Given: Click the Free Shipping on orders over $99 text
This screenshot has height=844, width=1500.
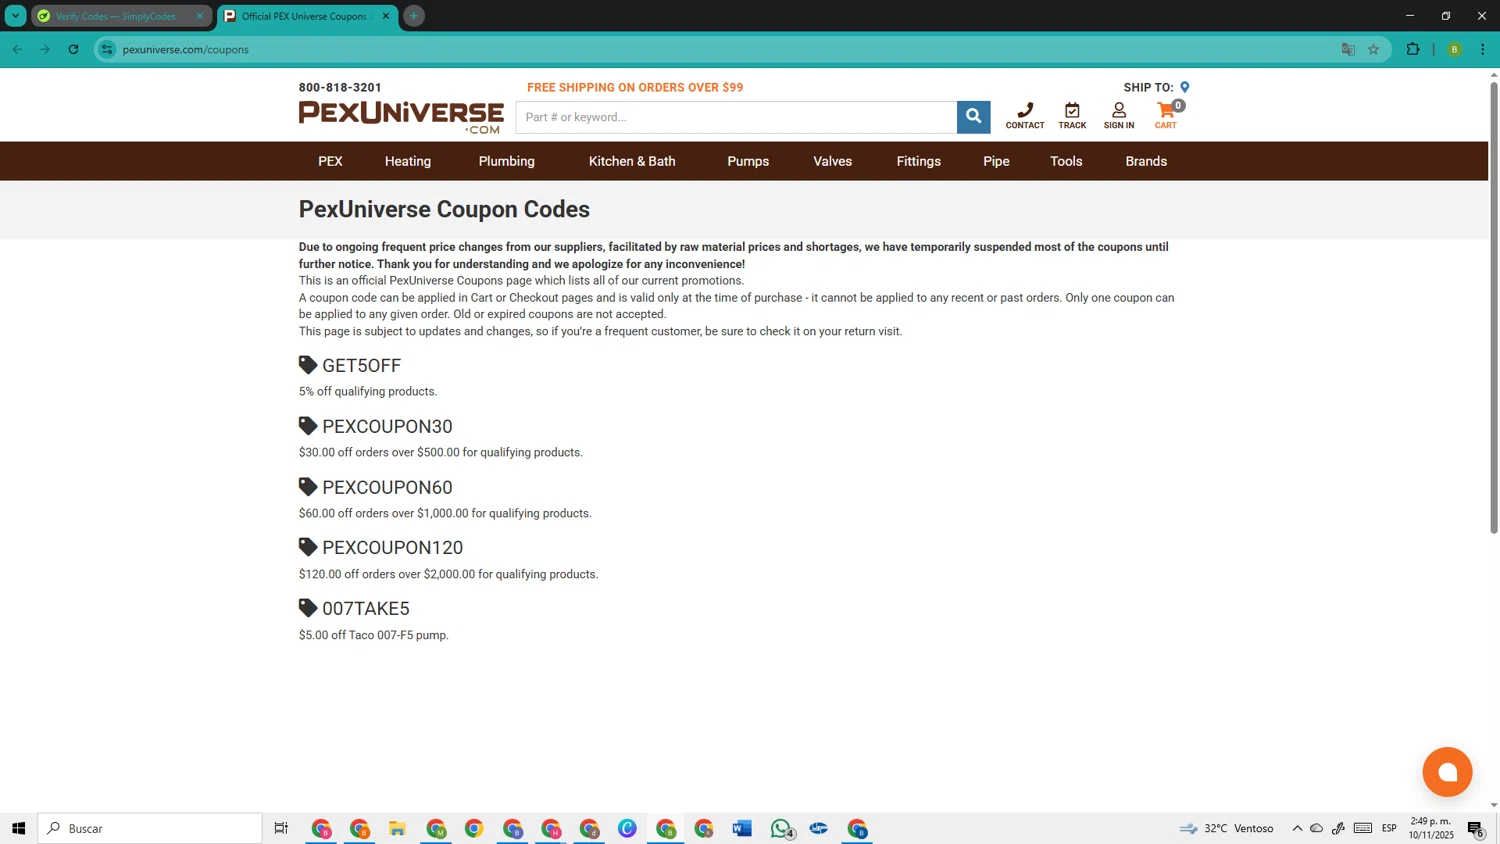Looking at the screenshot, I should coord(635,87).
